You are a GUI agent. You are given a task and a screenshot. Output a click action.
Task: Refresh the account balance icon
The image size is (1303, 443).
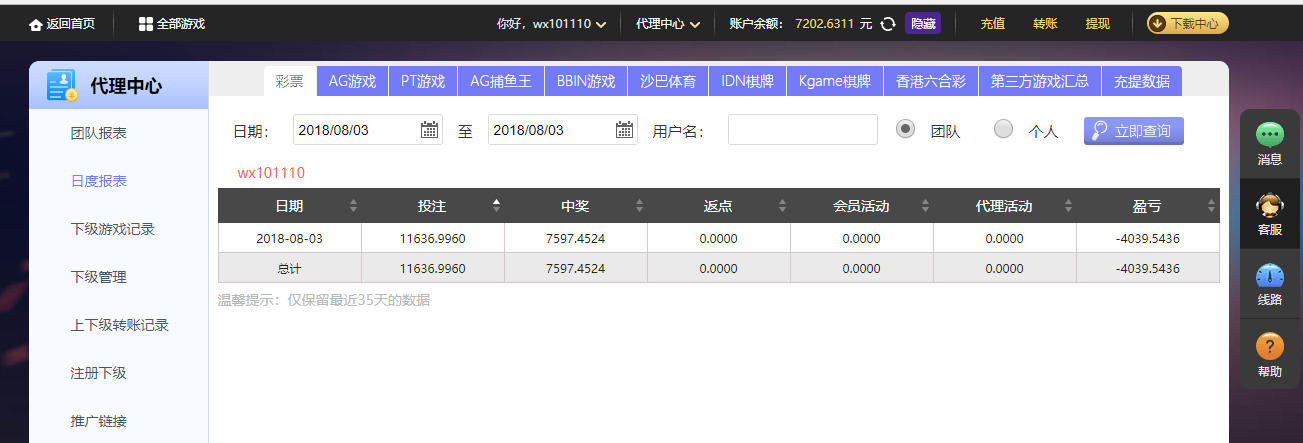pos(887,24)
